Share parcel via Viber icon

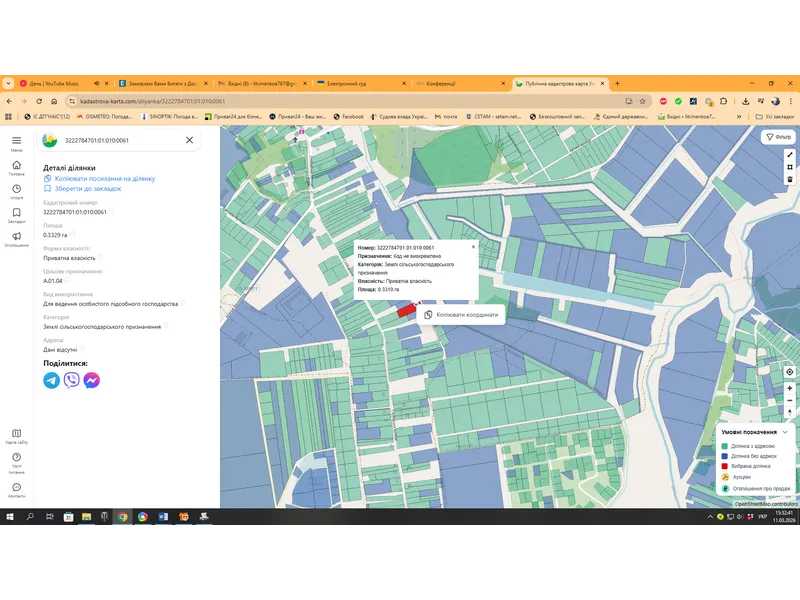71,380
